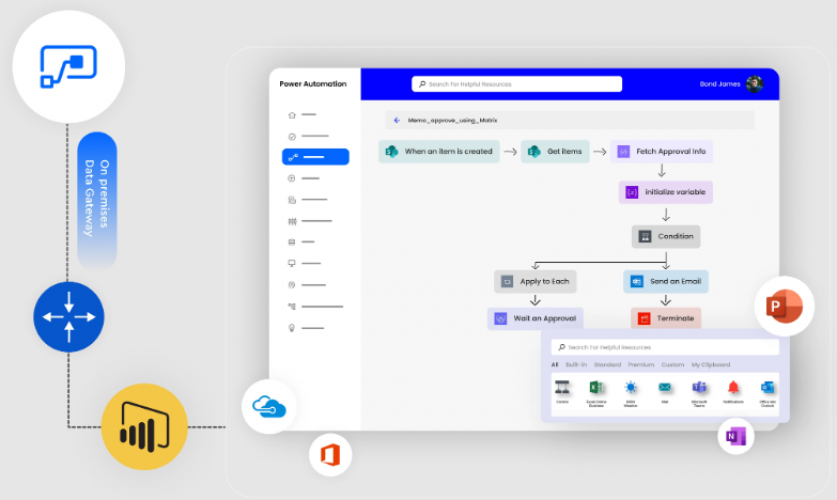Click the back arrow beside Memo_approve_using_Matrix

click(x=397, y=120)
